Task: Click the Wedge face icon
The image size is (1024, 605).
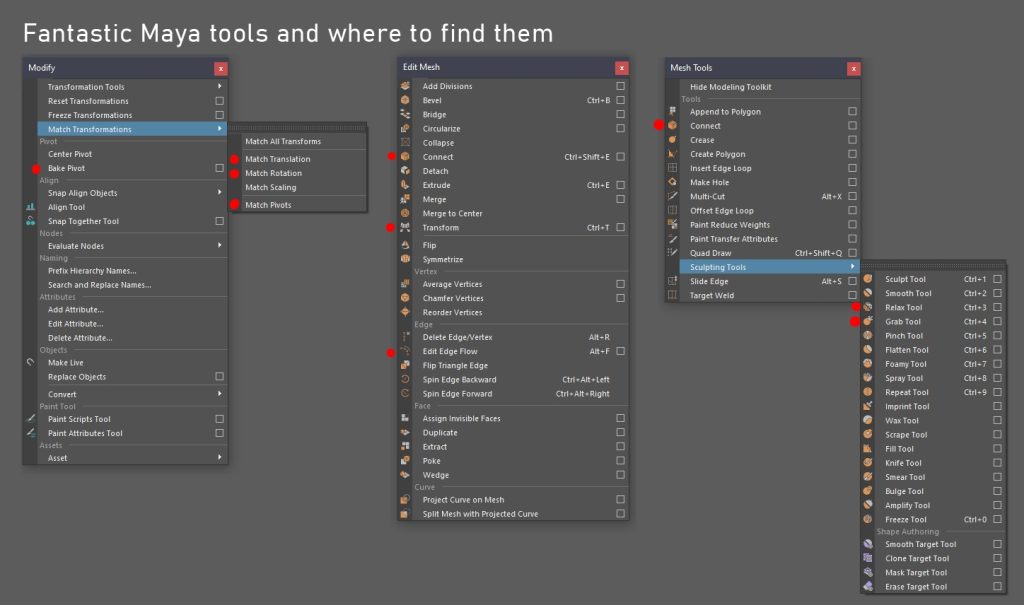Action: (x=405, y=475)
